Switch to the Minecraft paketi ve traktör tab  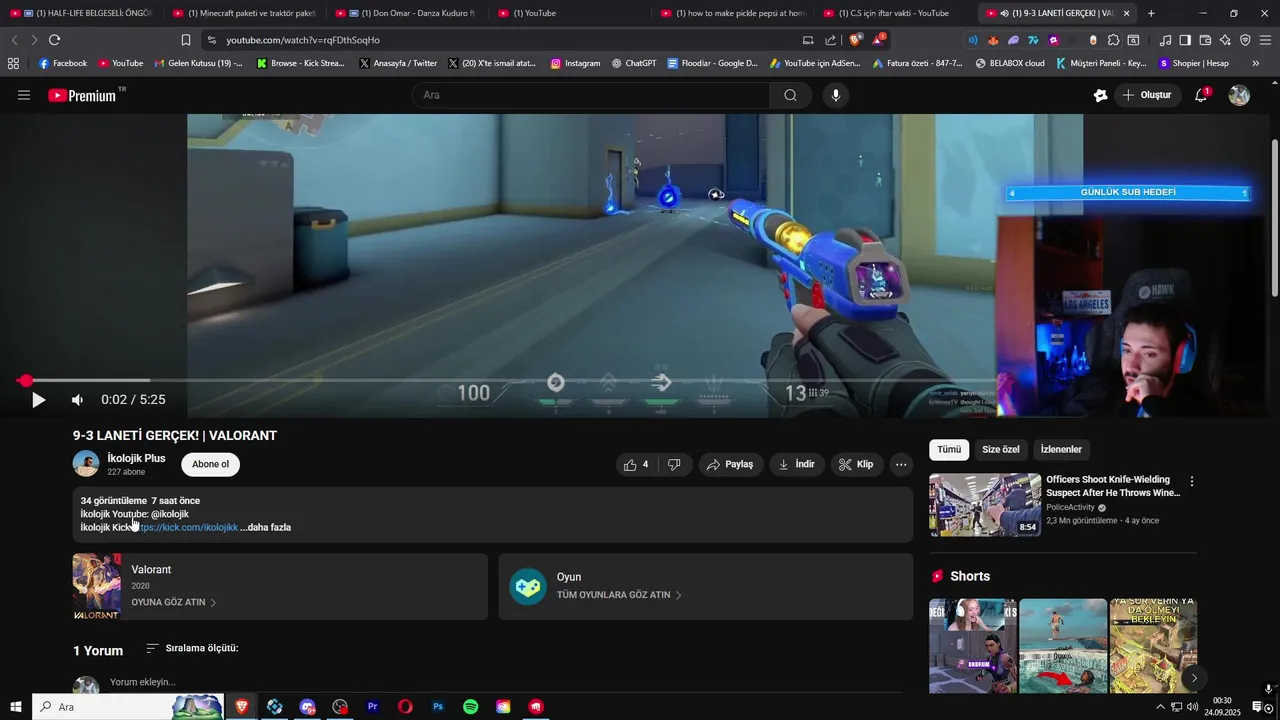click(x=244, y=13)
